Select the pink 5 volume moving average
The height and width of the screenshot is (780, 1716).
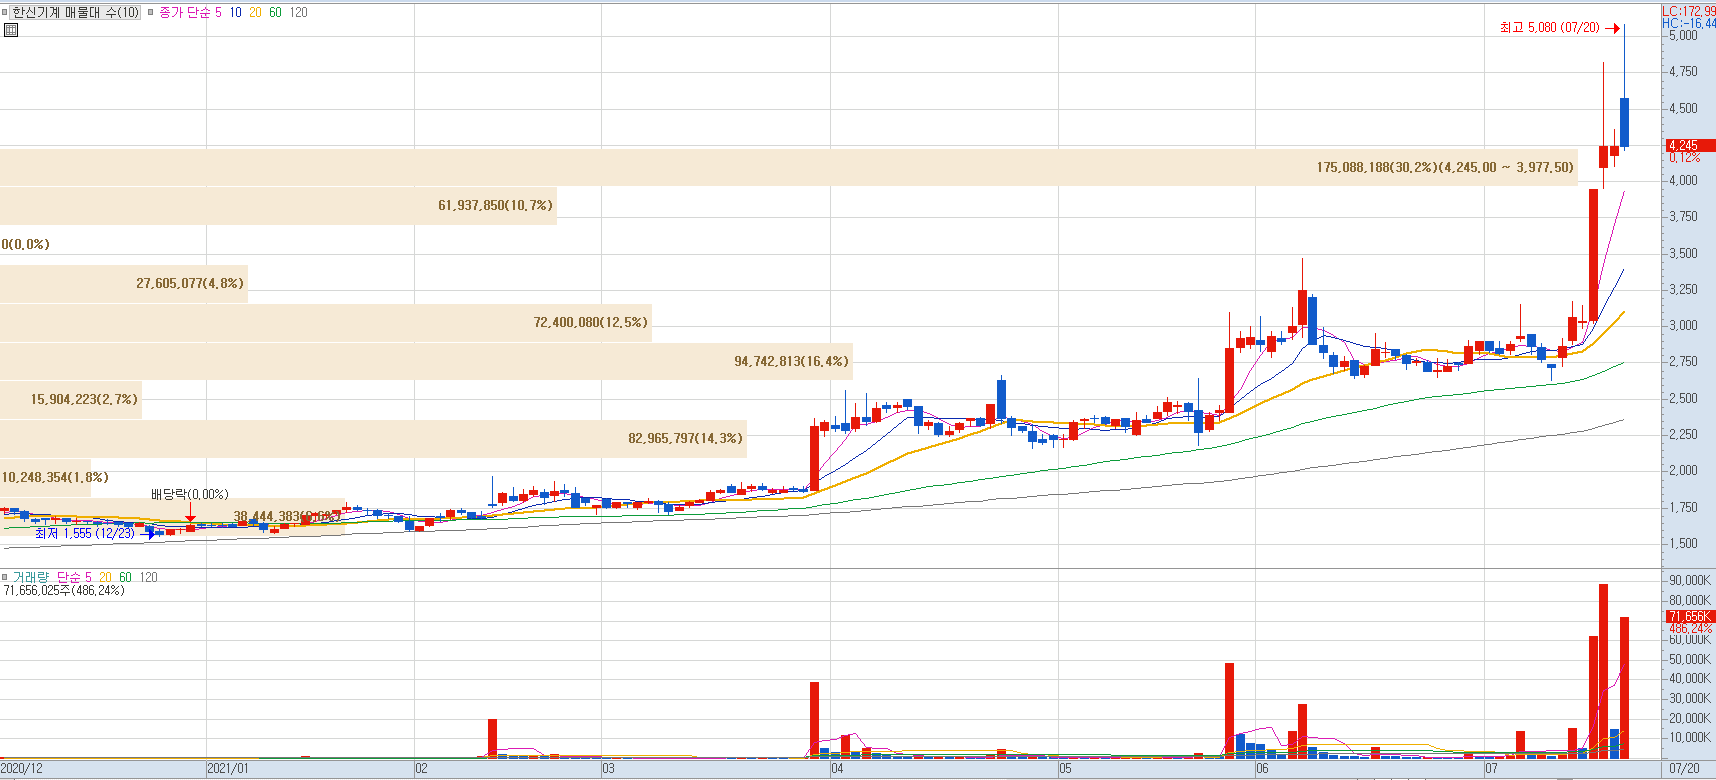click(x=88, y=577)
